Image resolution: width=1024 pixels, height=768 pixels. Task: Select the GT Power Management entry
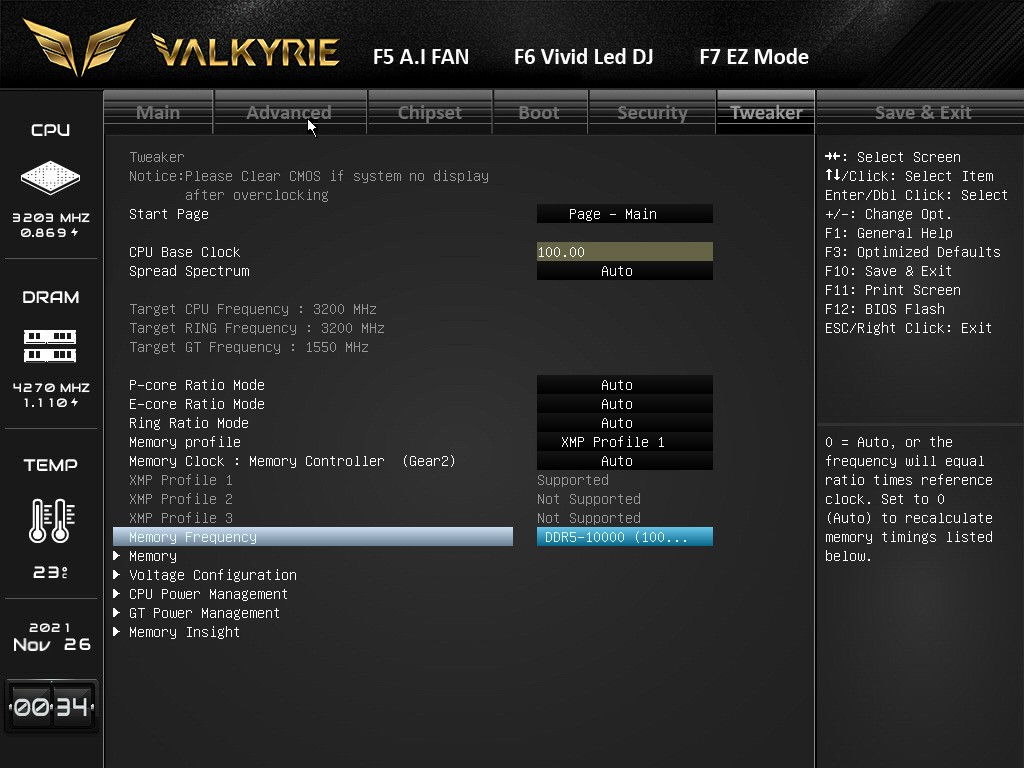point(204,613)
